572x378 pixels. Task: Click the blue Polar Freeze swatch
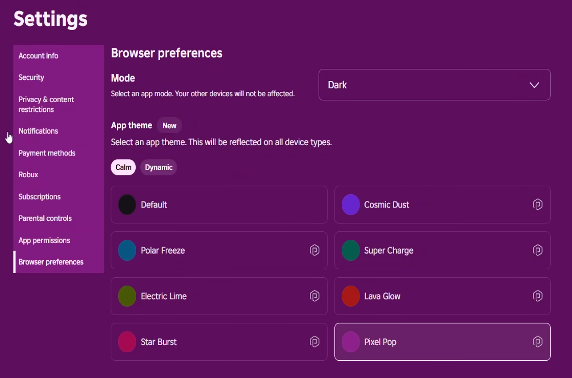coord(127,250)
